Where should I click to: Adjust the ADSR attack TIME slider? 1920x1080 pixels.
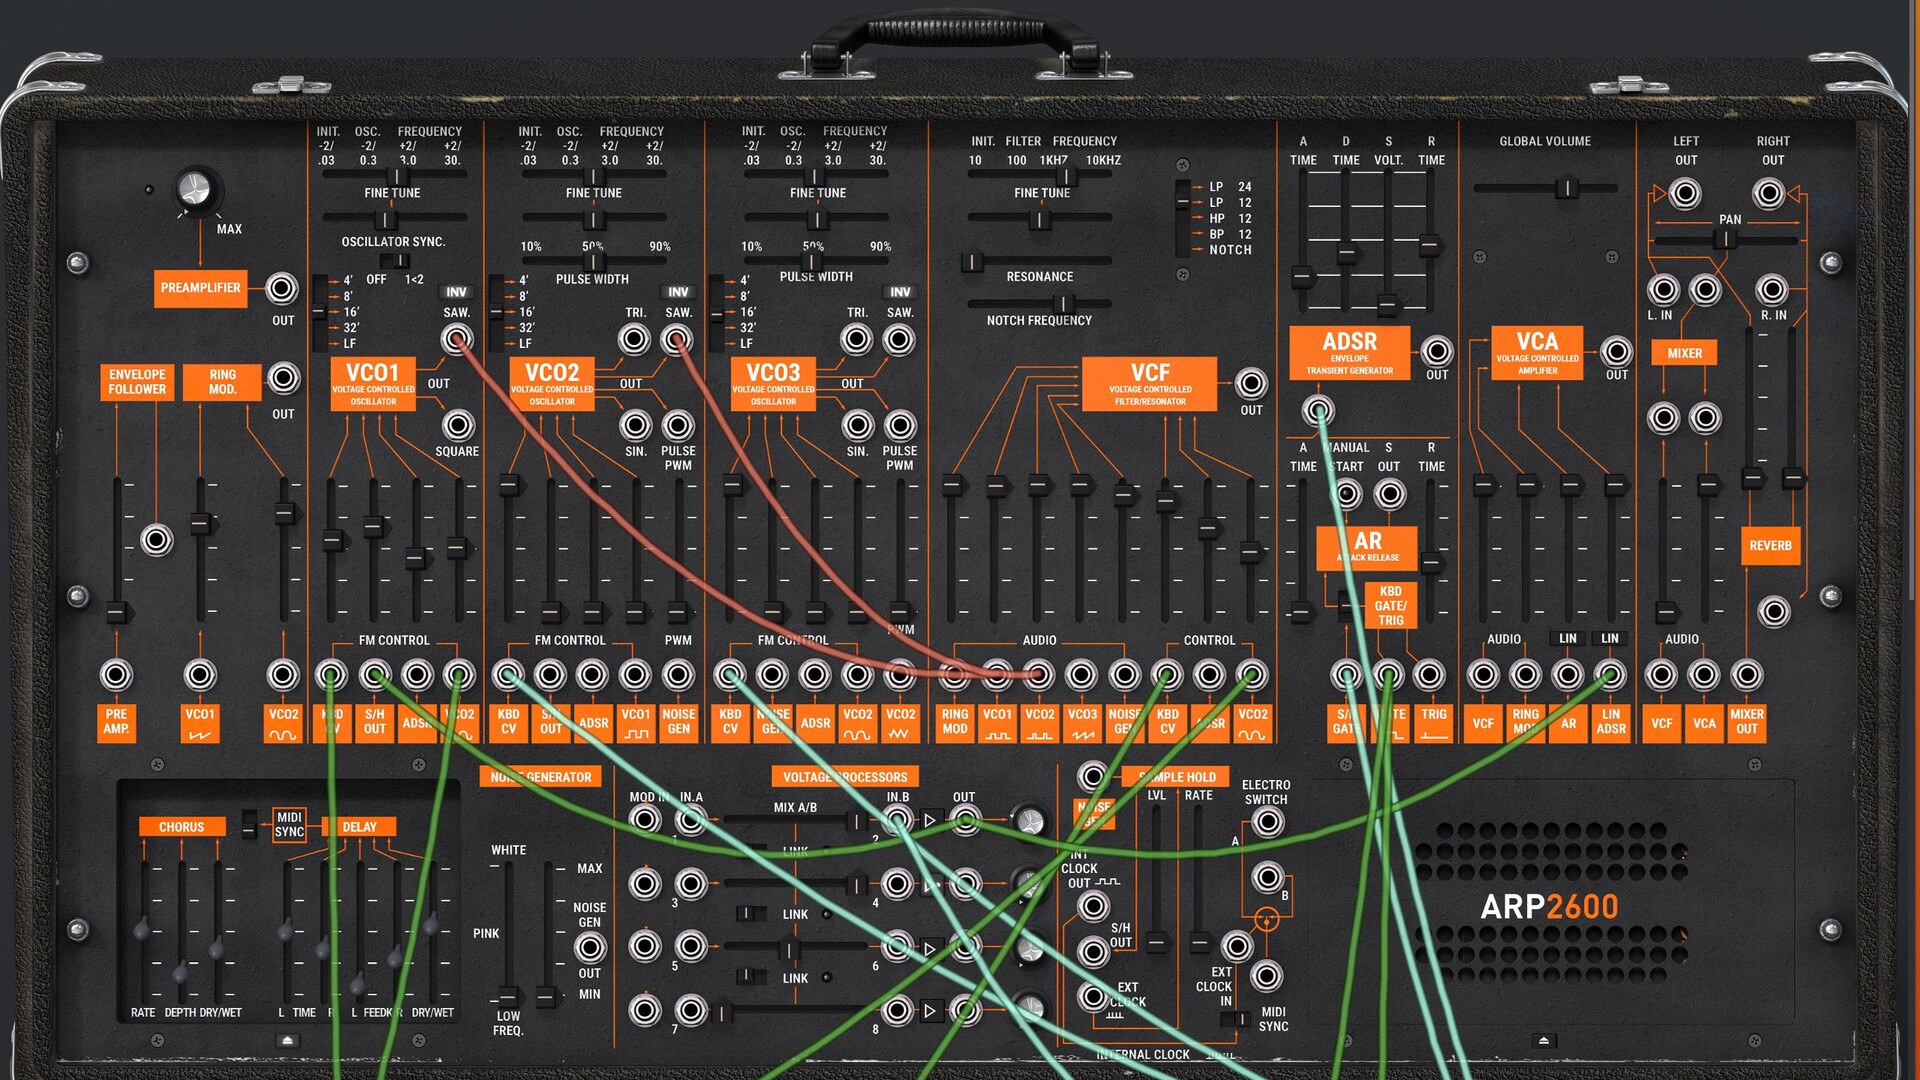point(1302,277)
